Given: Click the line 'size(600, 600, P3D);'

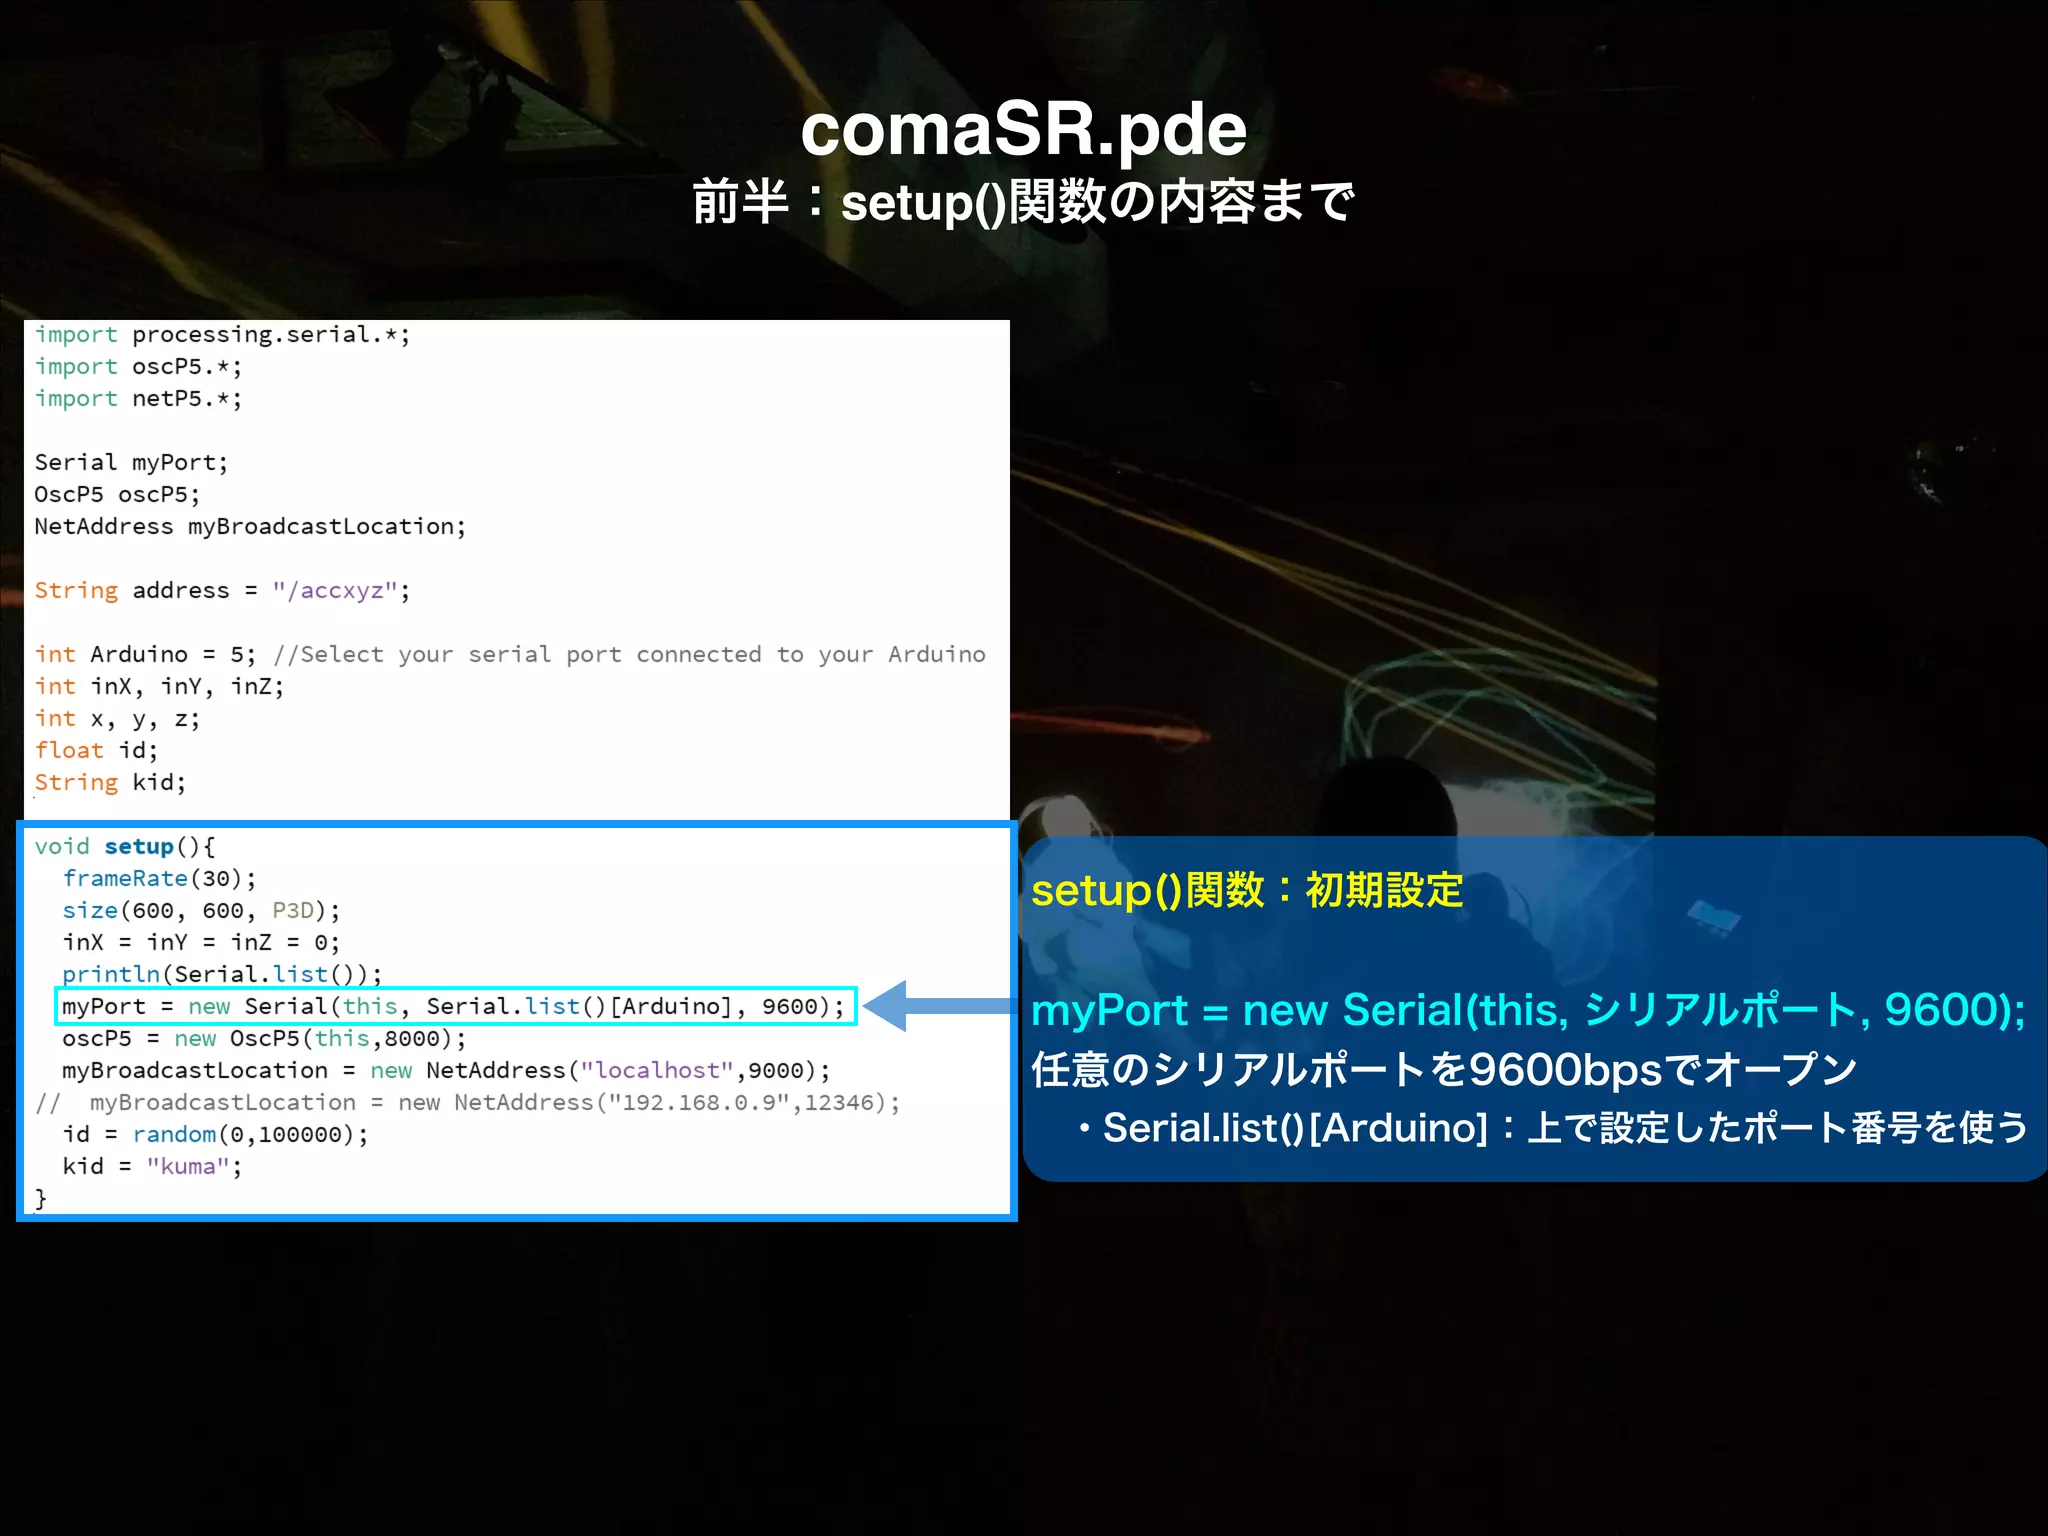Looking at the screenshot, I should pyautogui.click(x=201, y=911).
